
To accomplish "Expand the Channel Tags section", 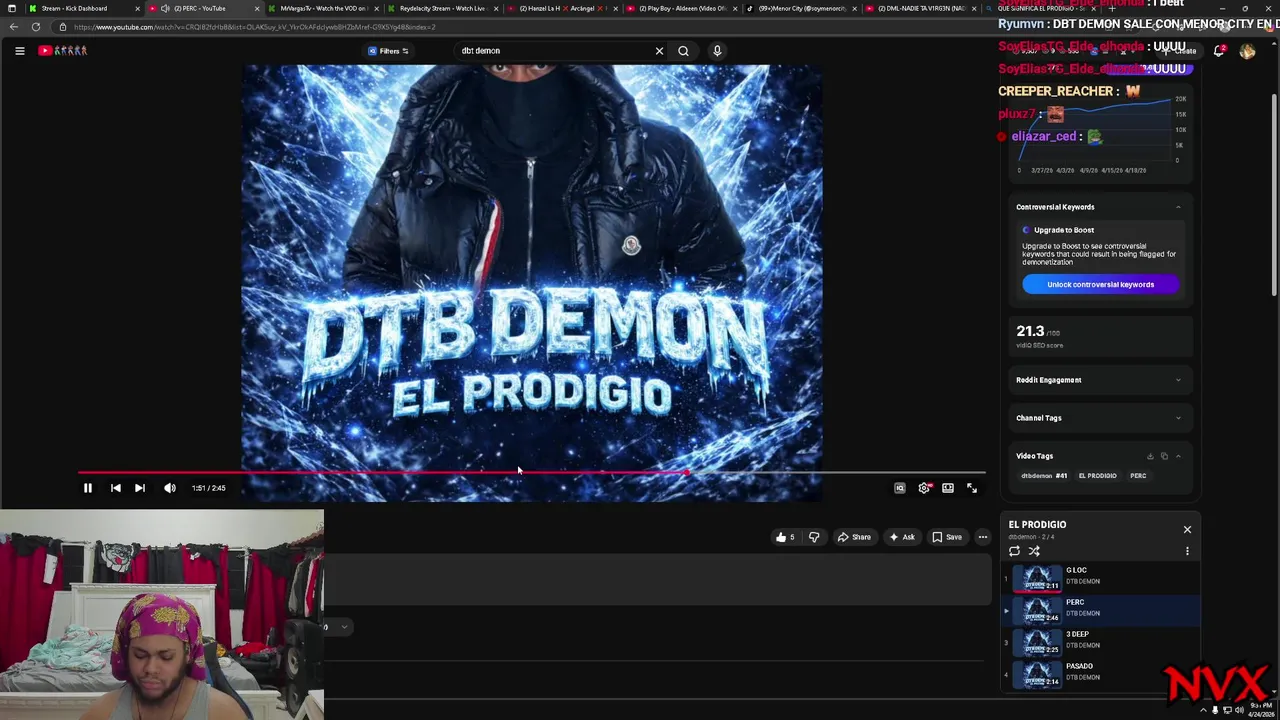I will (x=1178, y=418).
